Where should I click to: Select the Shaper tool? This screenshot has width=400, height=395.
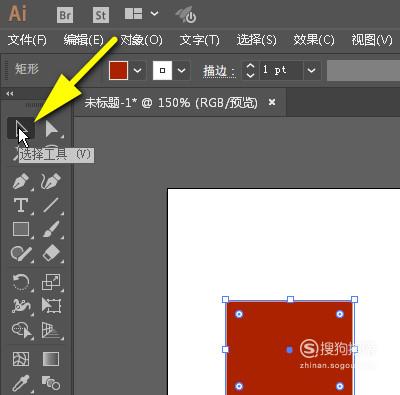coord(21,254)
